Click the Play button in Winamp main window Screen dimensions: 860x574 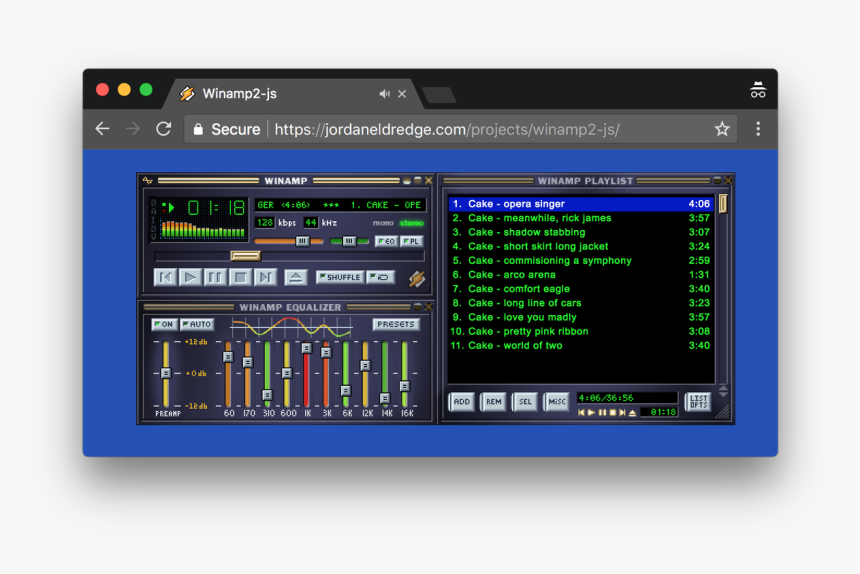[x=190, y=277]
